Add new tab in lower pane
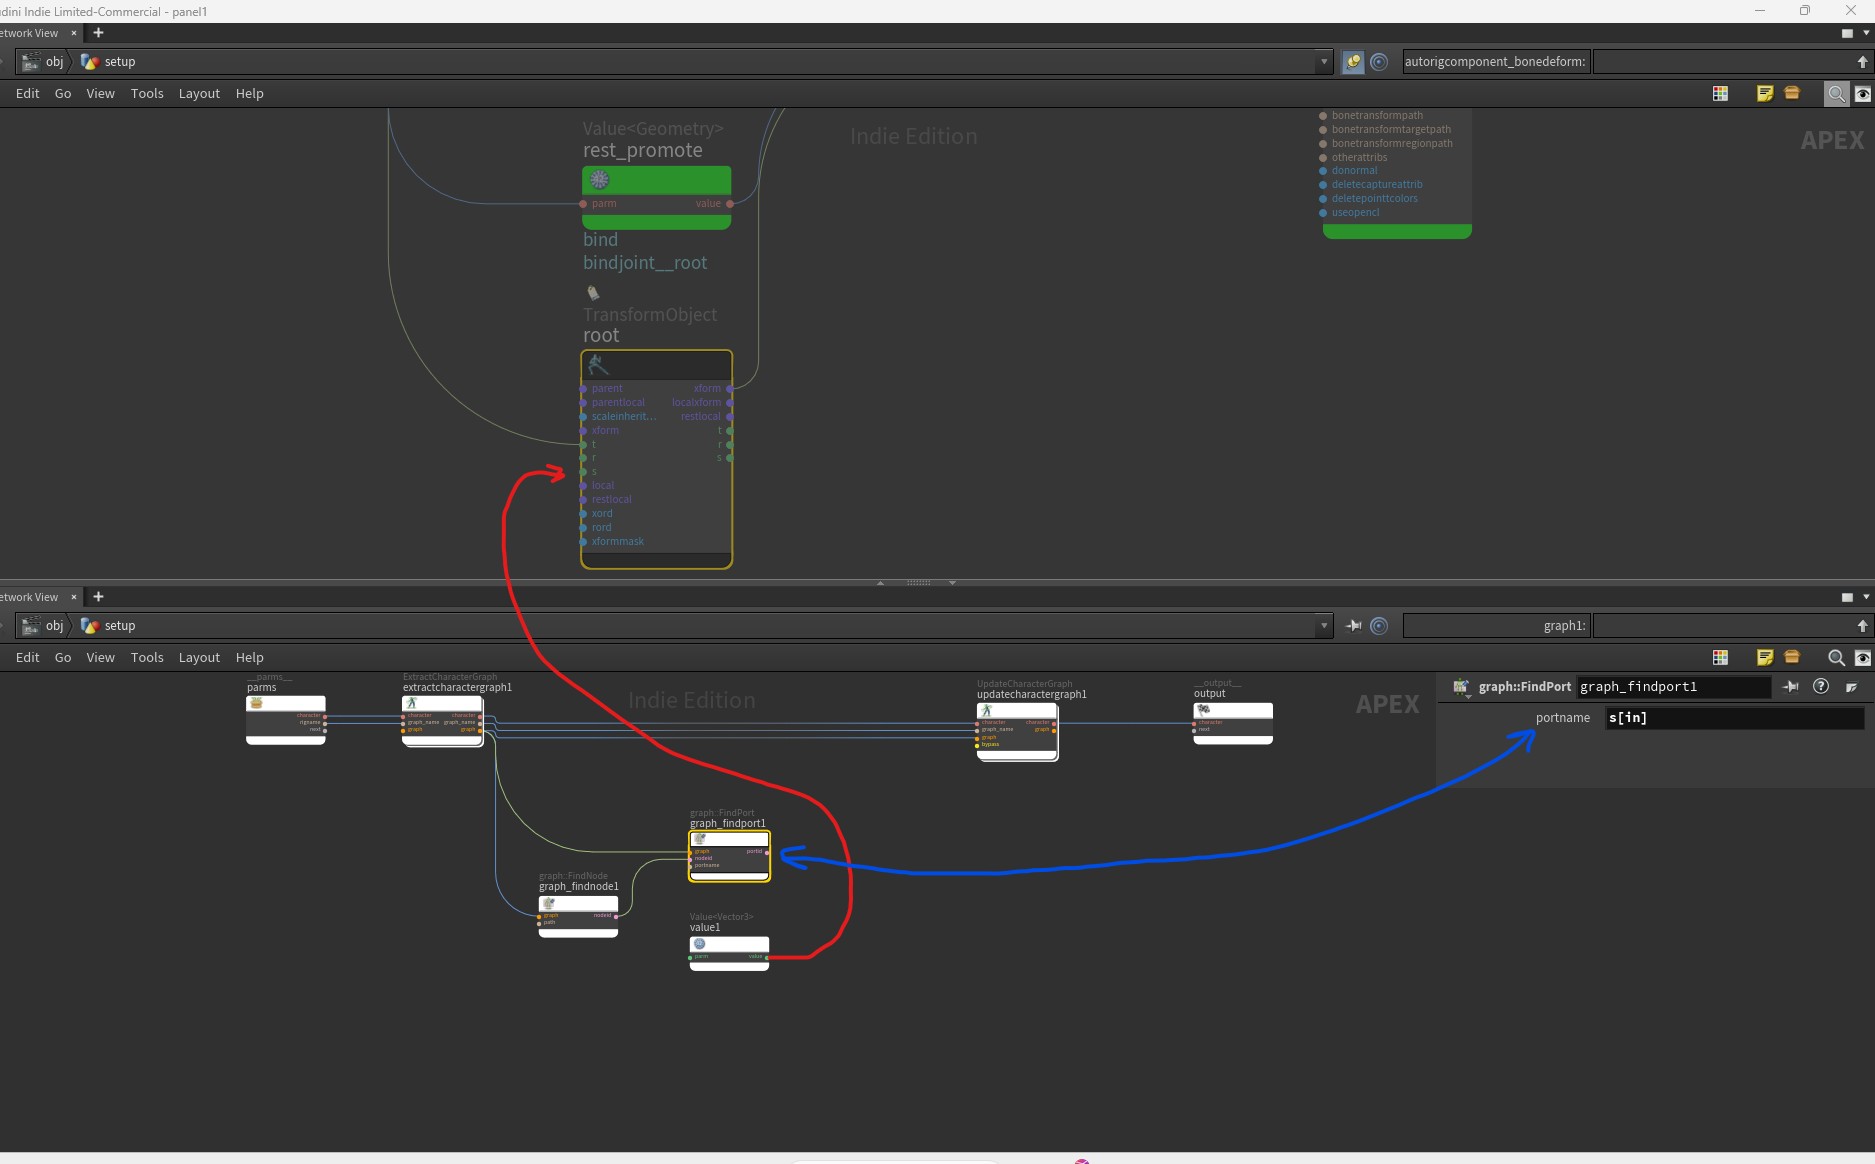Screen dimensions: 1875x1164 pyautogui.click(x=98, y=597)
